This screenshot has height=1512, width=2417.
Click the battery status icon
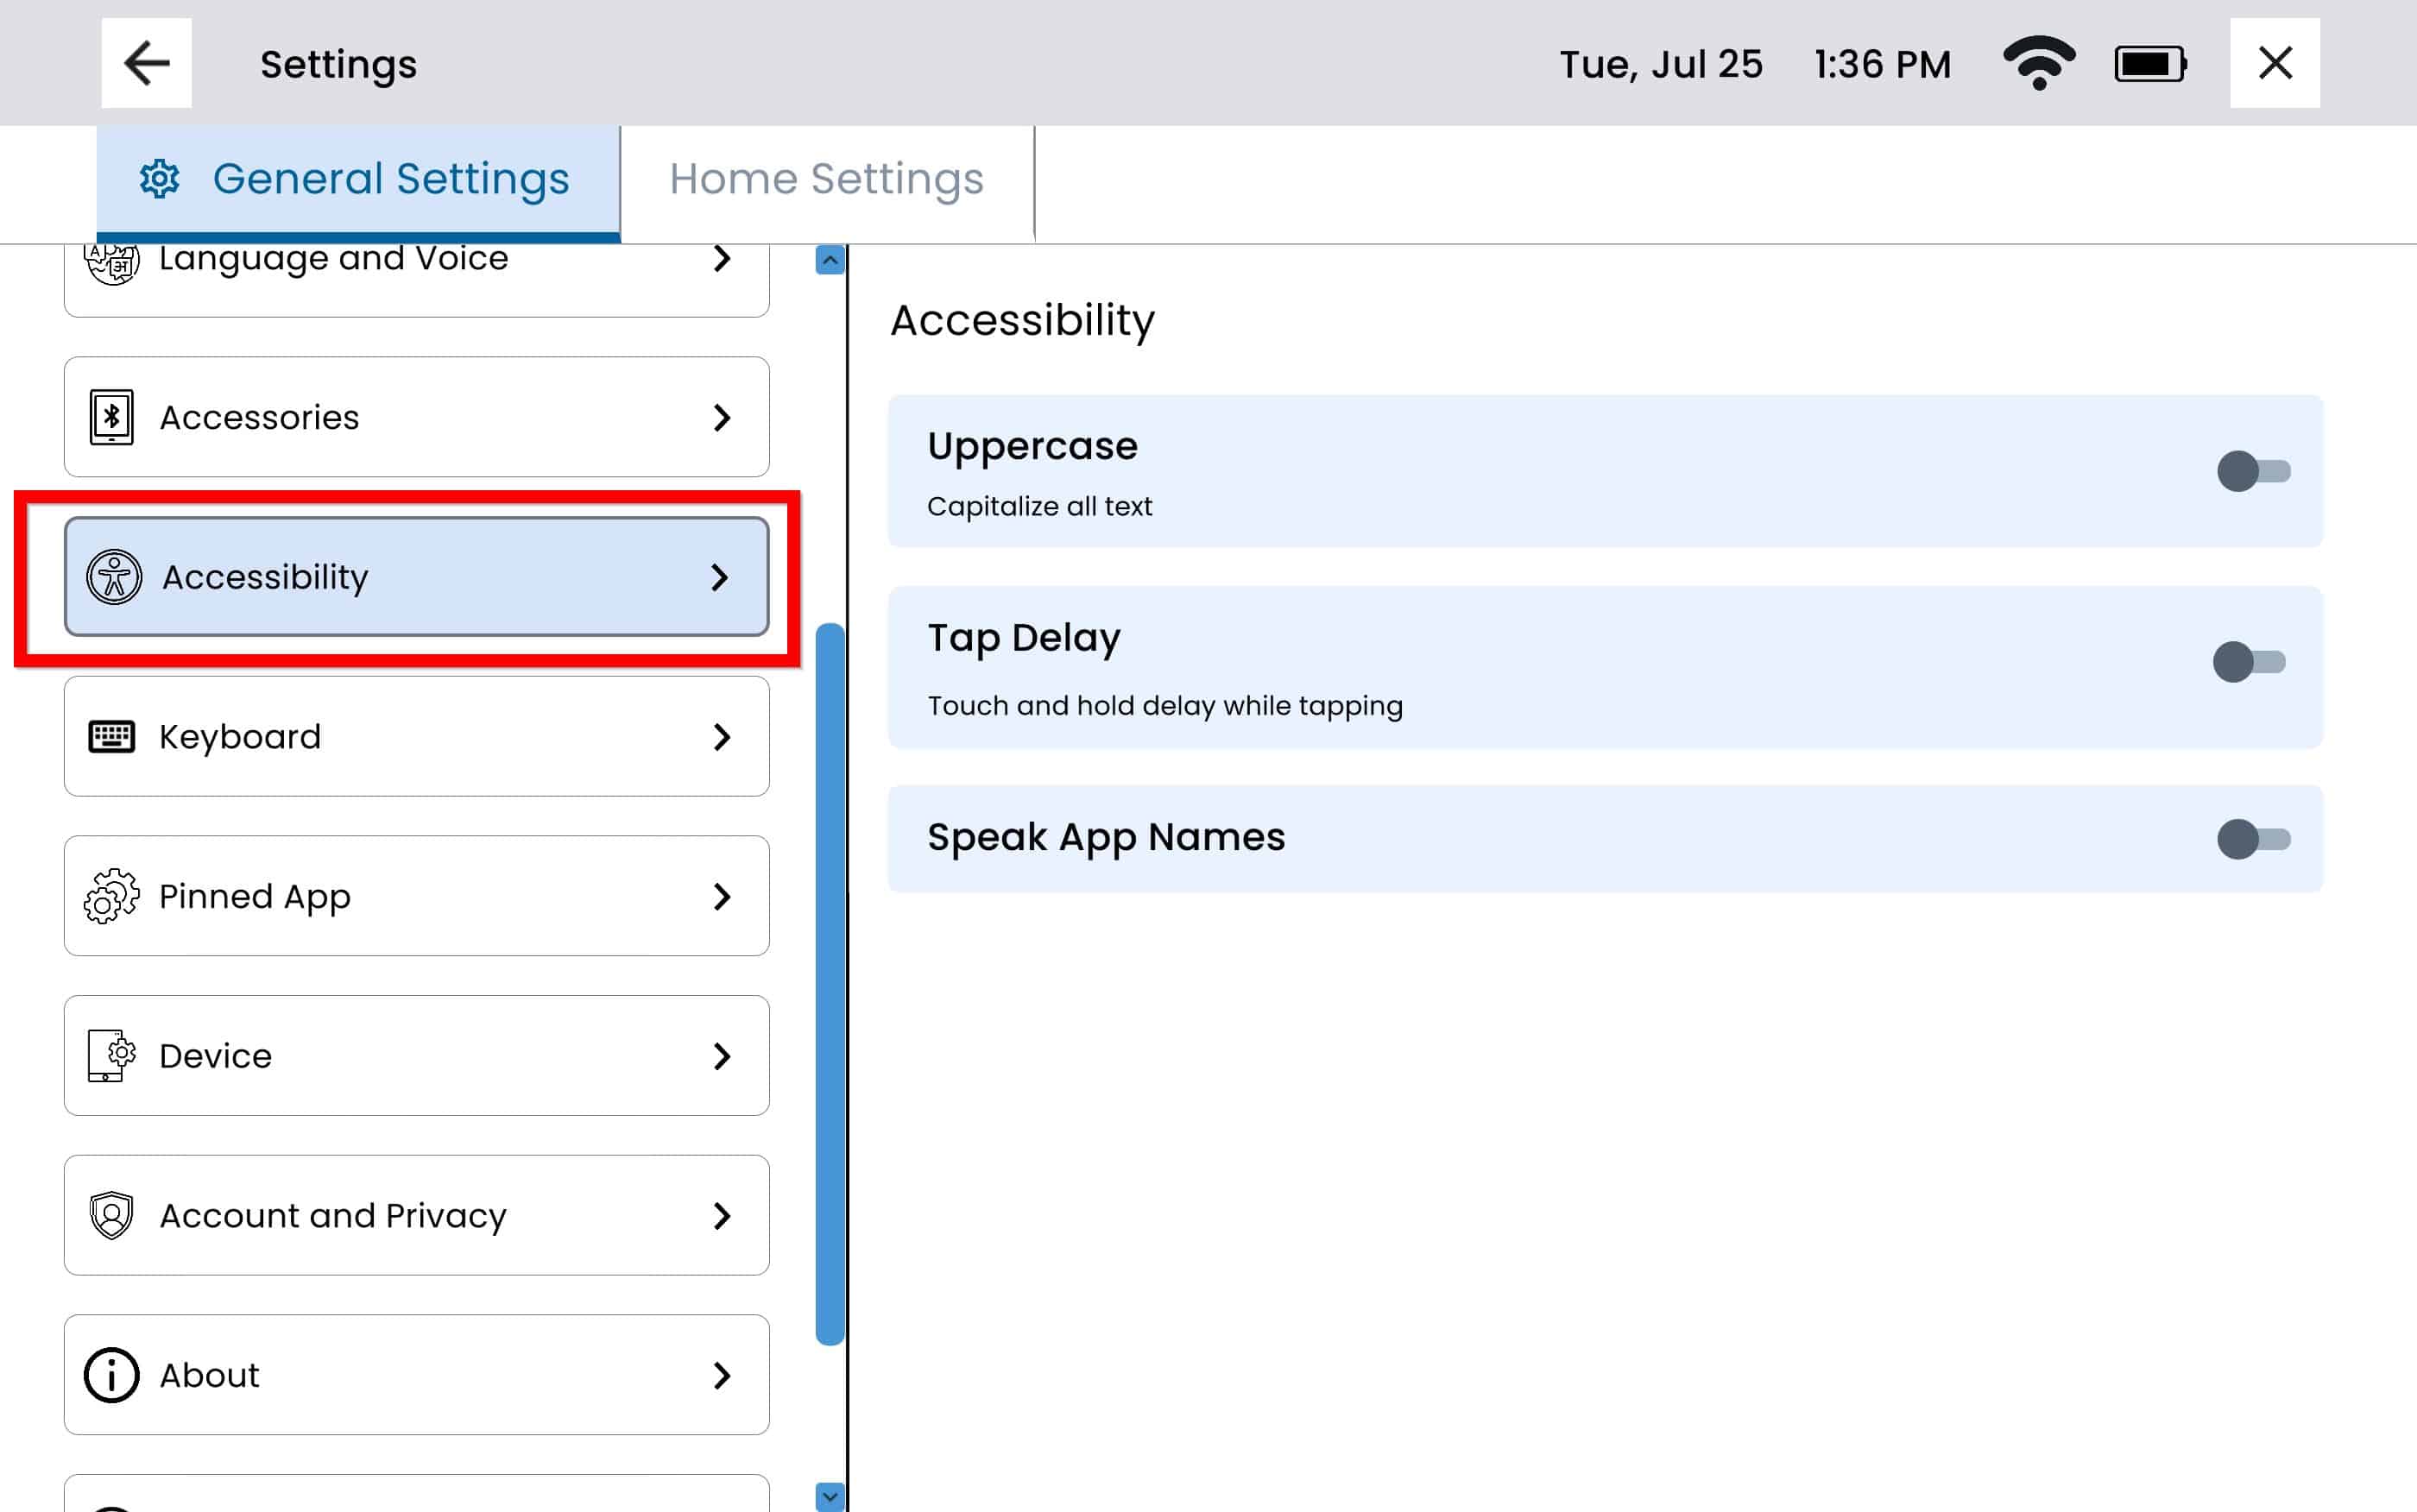tap(2149, 64)
